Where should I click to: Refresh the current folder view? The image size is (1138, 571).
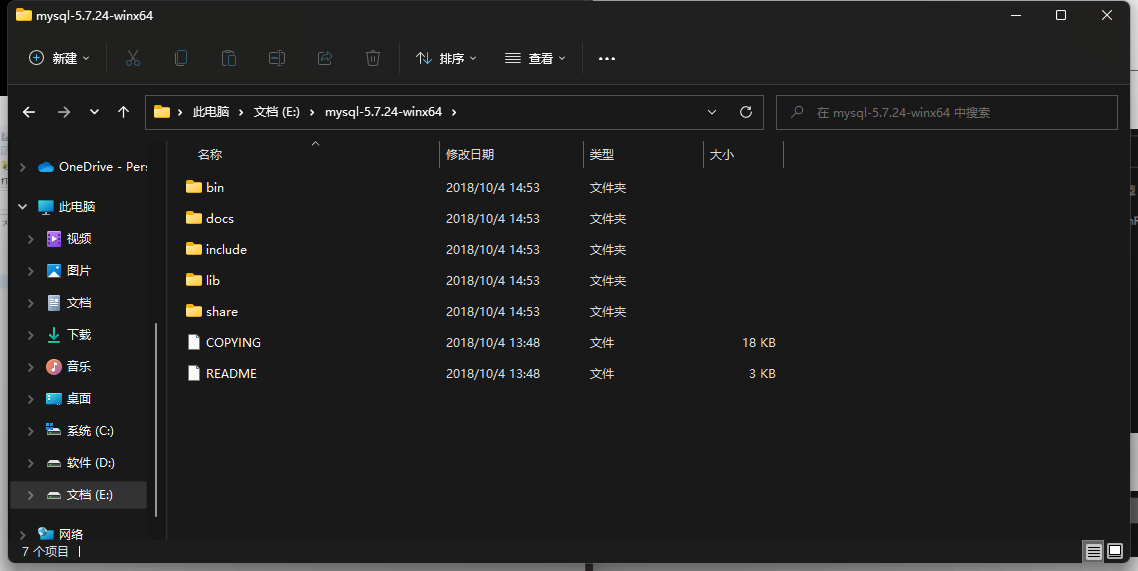click(x=745, y=112)
